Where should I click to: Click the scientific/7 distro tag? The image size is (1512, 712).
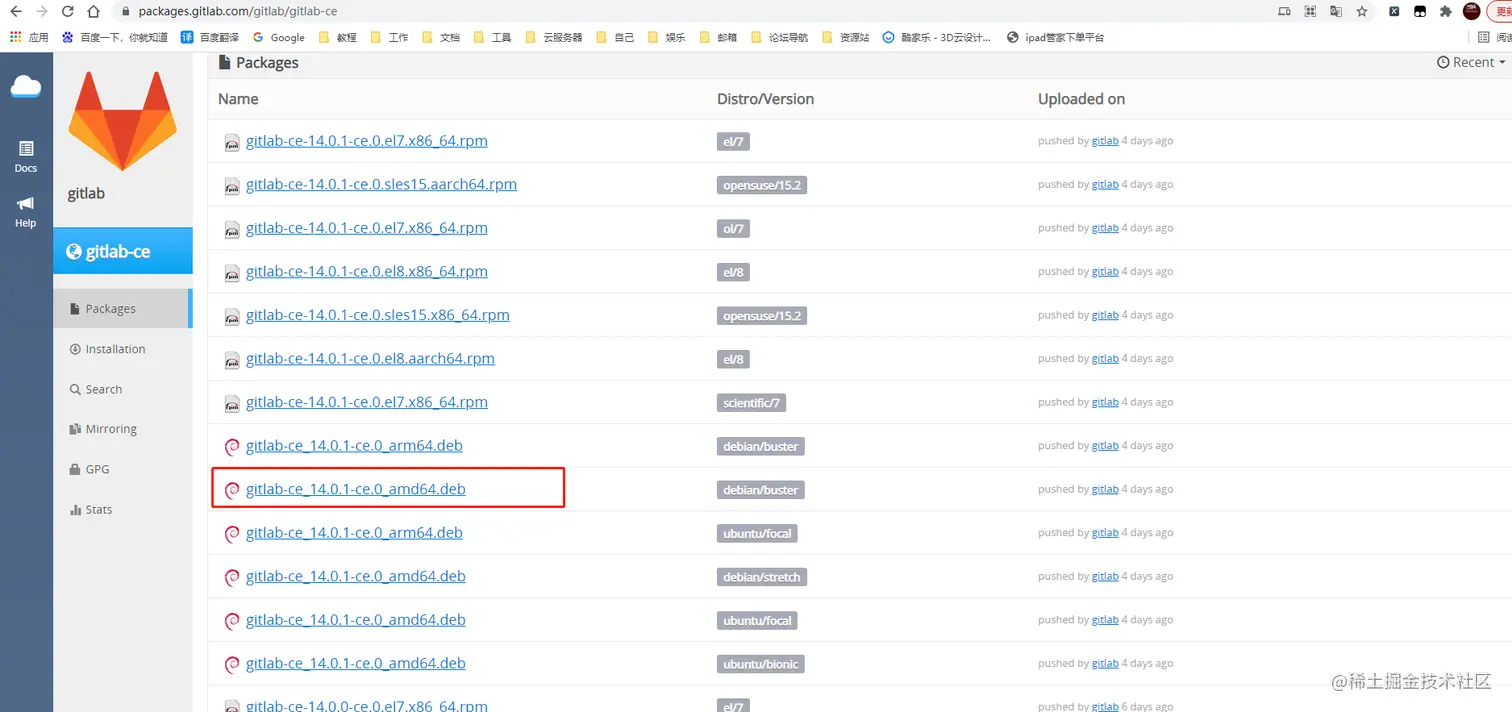[752, 403]
